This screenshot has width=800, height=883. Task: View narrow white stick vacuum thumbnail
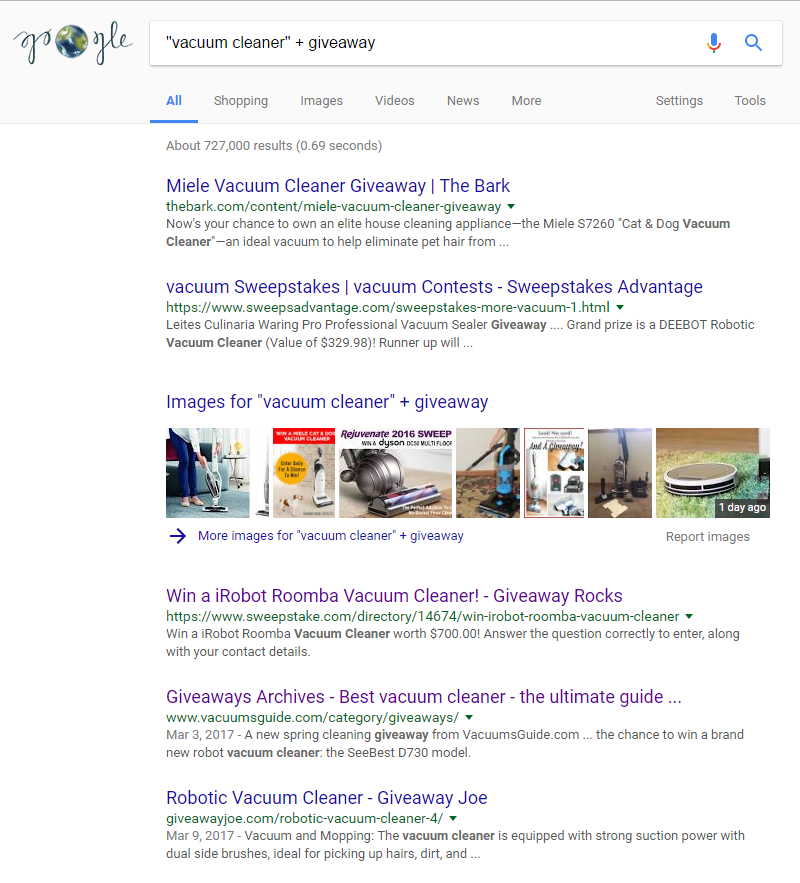coord(262,472)
